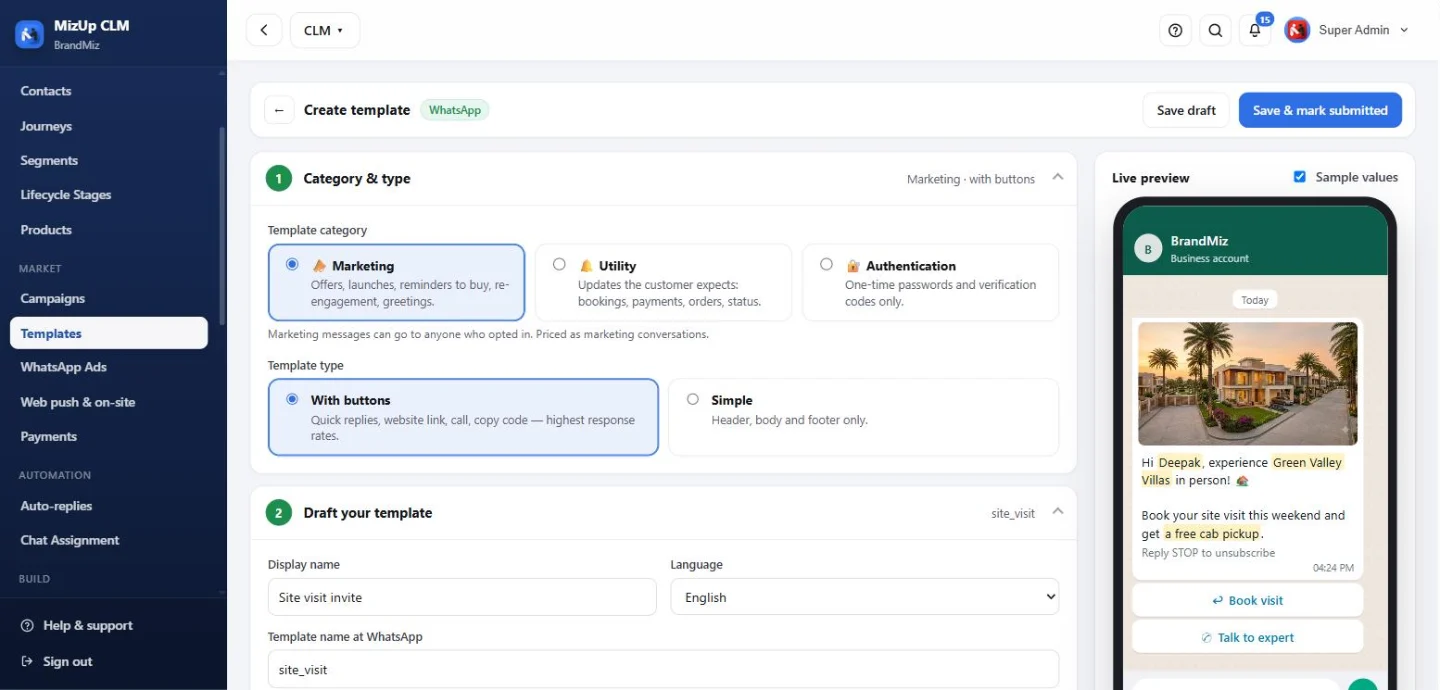Click Sign out in the sidebar

(57, 661)
